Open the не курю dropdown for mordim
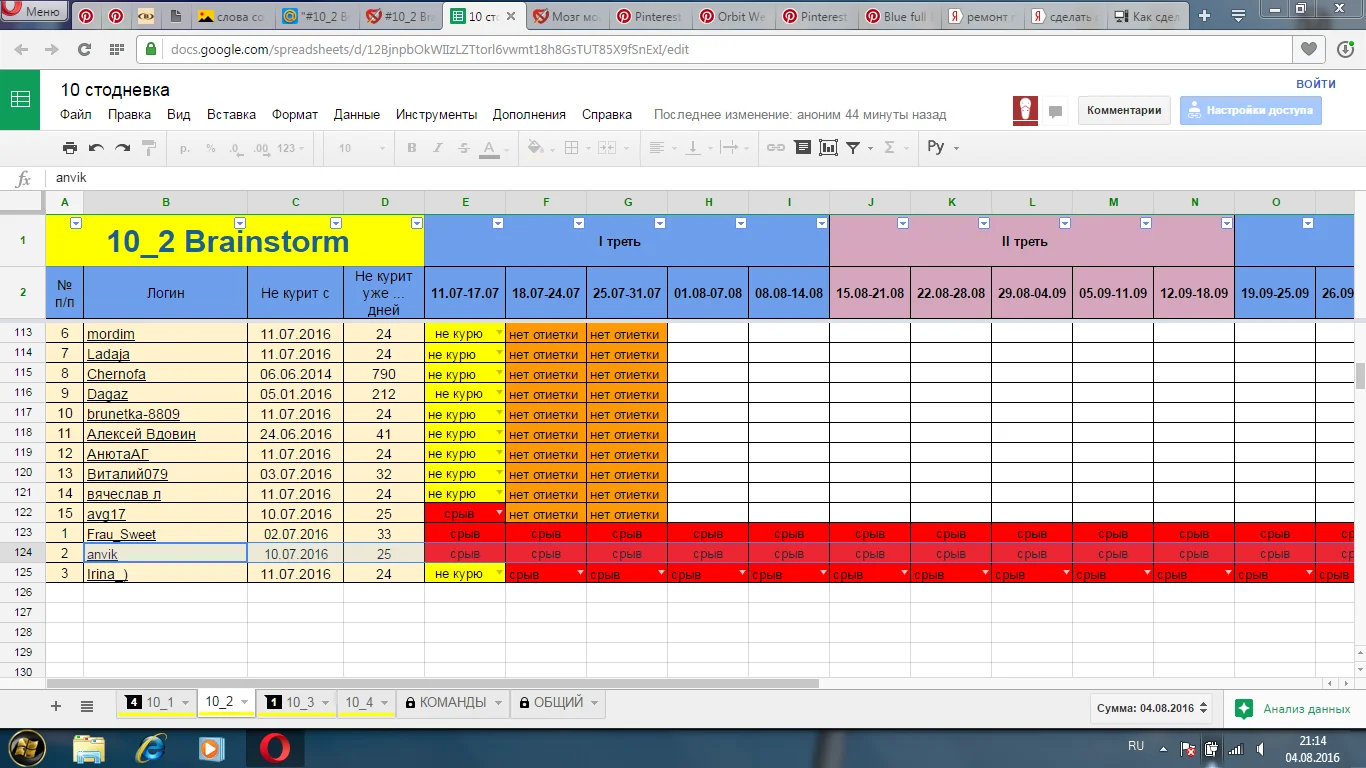Screen dimensions: 1366x768 click(x=500, y=332)
